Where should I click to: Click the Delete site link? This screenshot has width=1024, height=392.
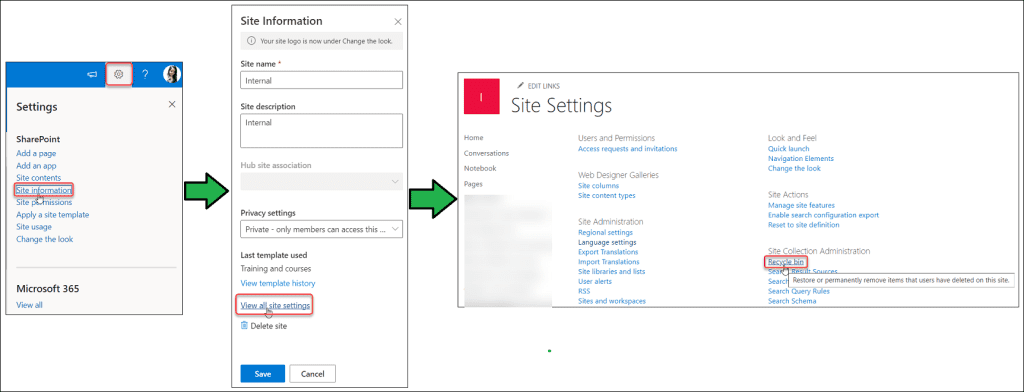268,325
